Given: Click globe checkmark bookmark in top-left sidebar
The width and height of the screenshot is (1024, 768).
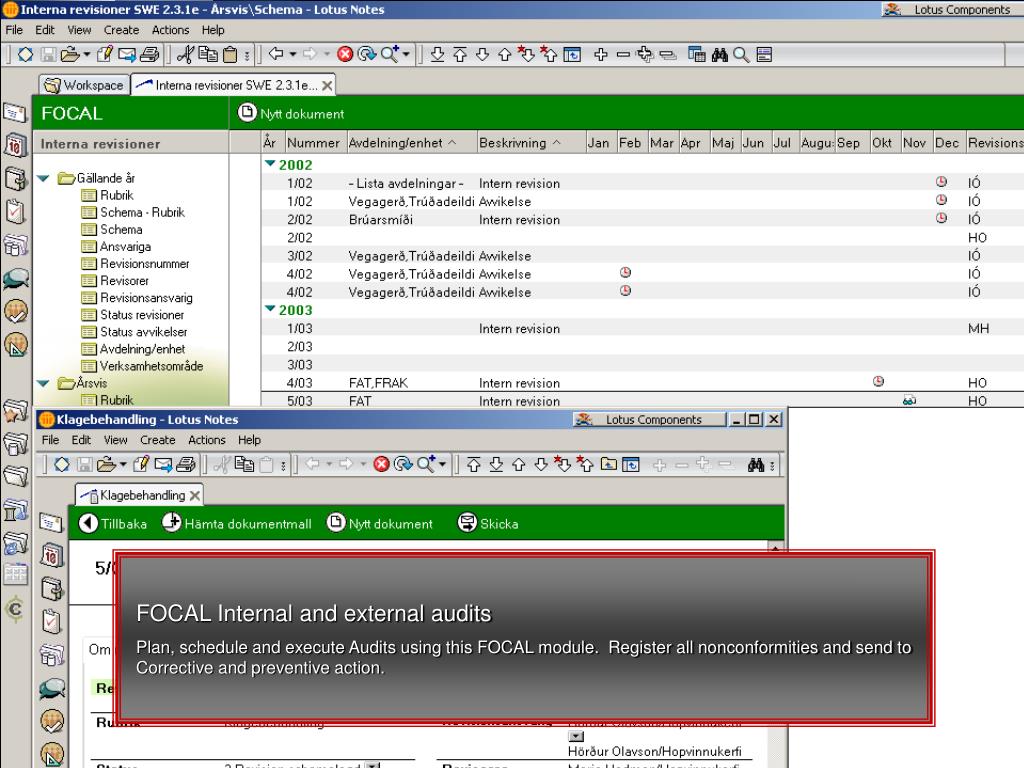Looking at the screenshot, I should point(16,311).
